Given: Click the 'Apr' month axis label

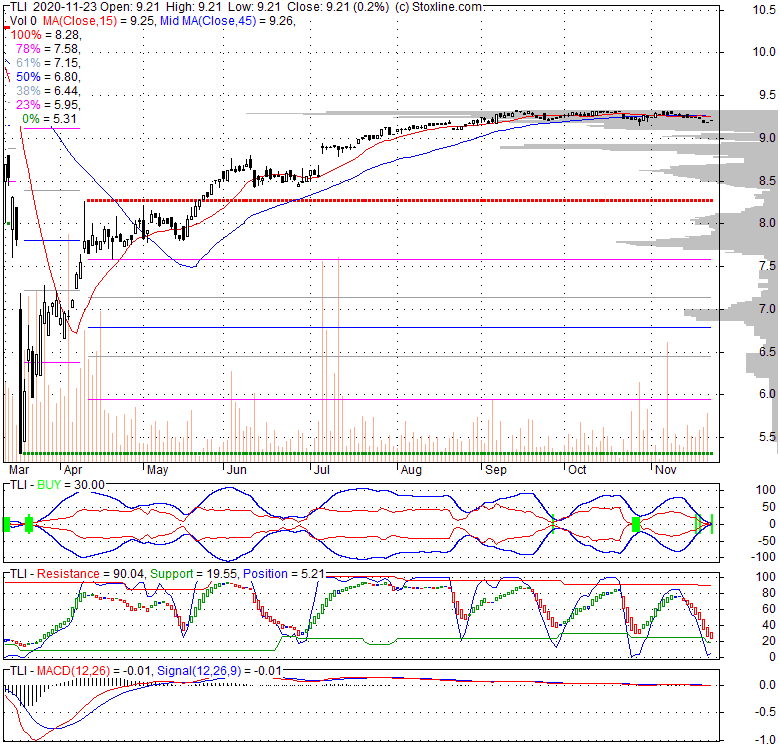Looking at the screenshot, I should [x=73, y=470].
